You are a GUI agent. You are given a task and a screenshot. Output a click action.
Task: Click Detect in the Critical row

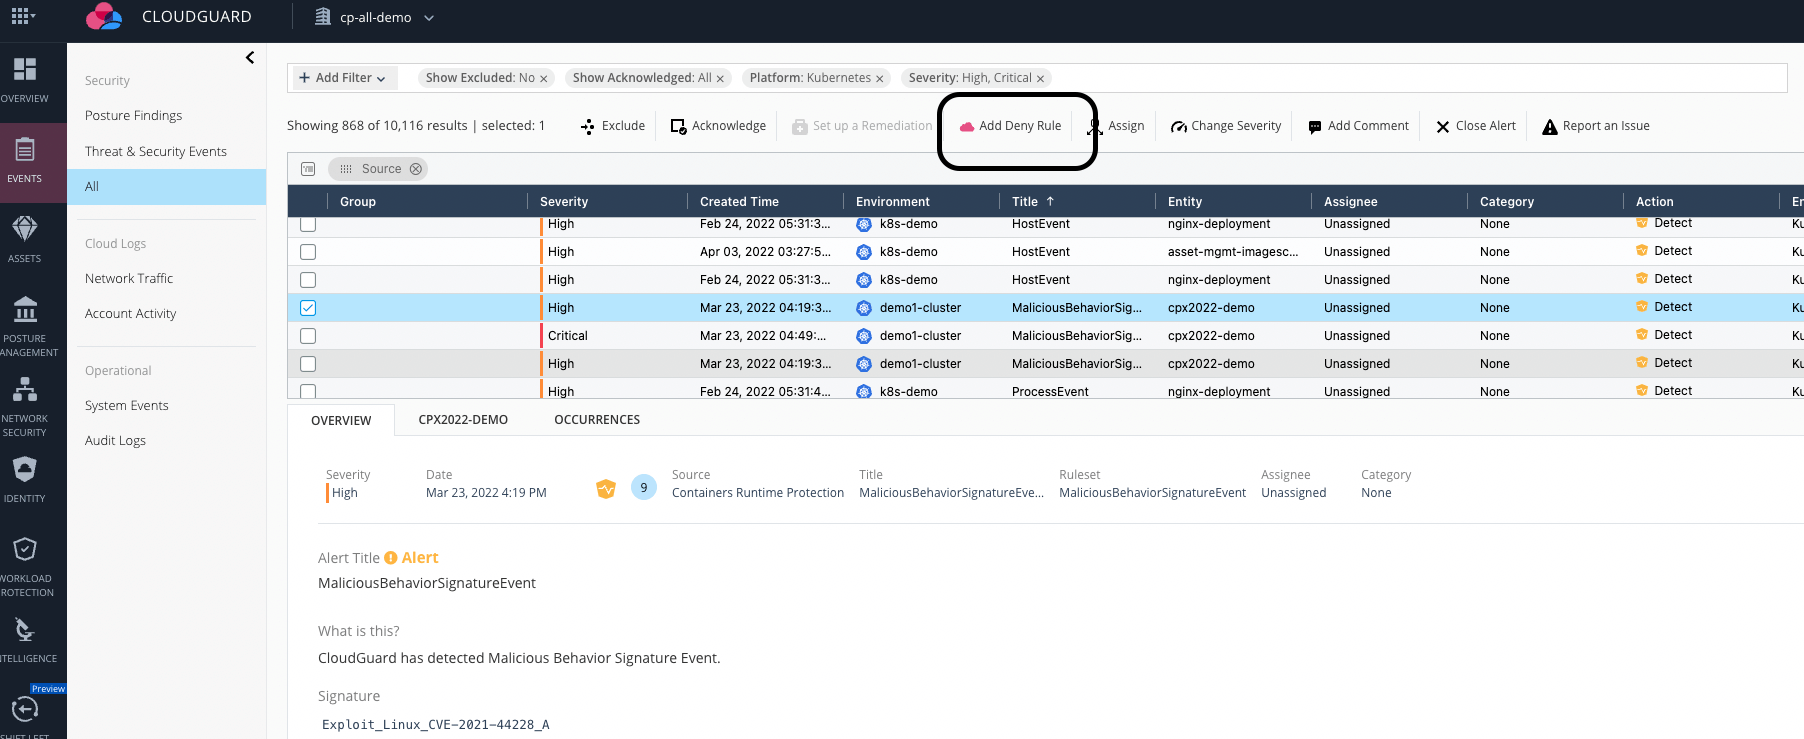coord(1673,335)
